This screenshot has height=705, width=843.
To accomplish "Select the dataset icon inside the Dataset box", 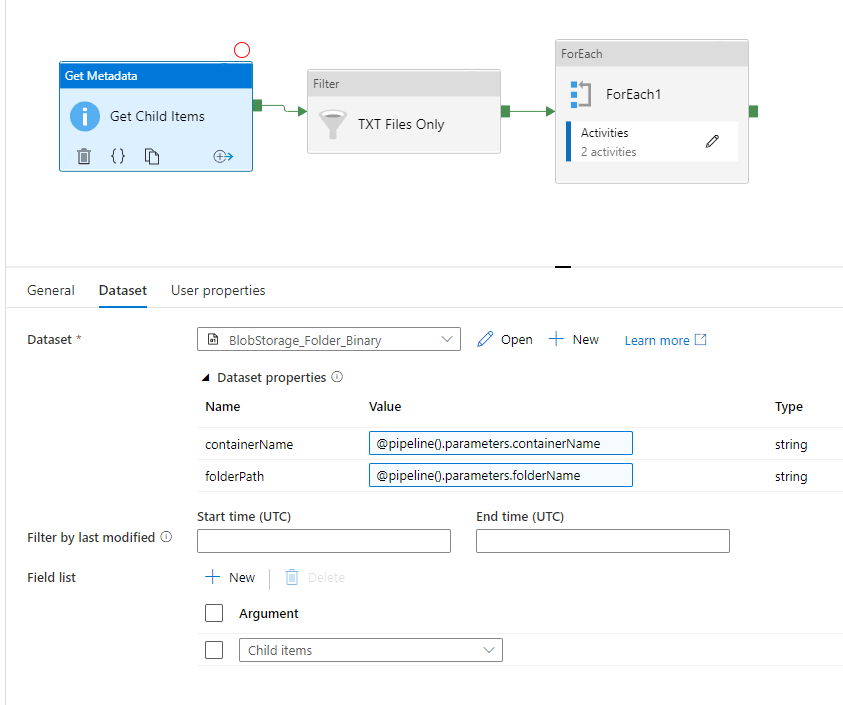I will [x=209, y=339].
